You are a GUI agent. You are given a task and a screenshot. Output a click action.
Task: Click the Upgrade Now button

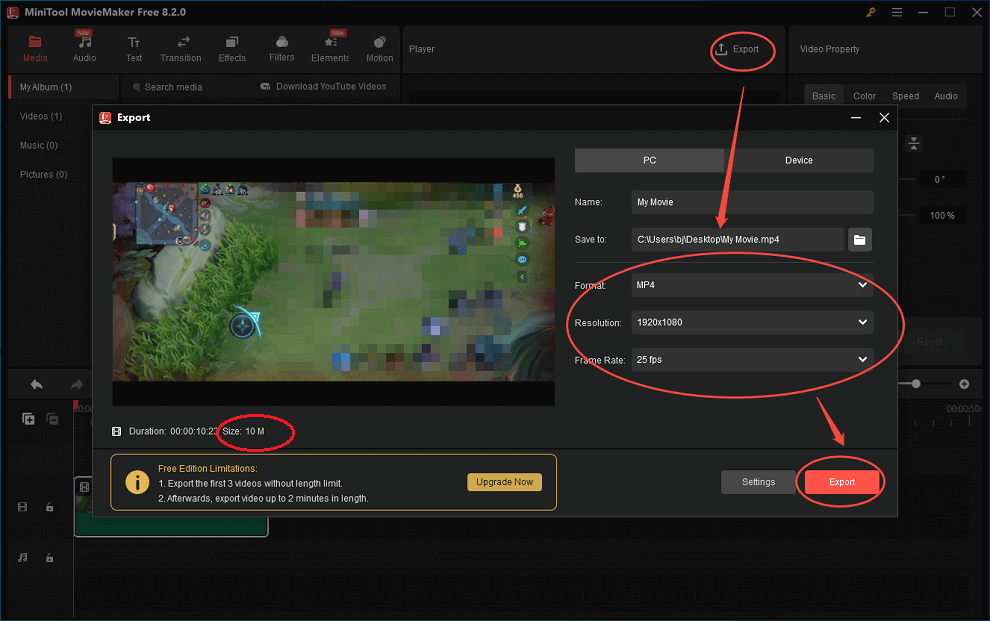[x=504, y=482]
